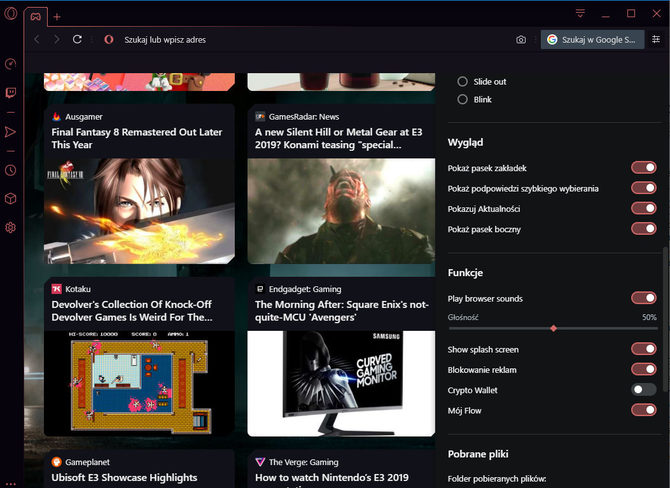
Task: Click the Samsung curved monitor image
Action: pos(341,383)
